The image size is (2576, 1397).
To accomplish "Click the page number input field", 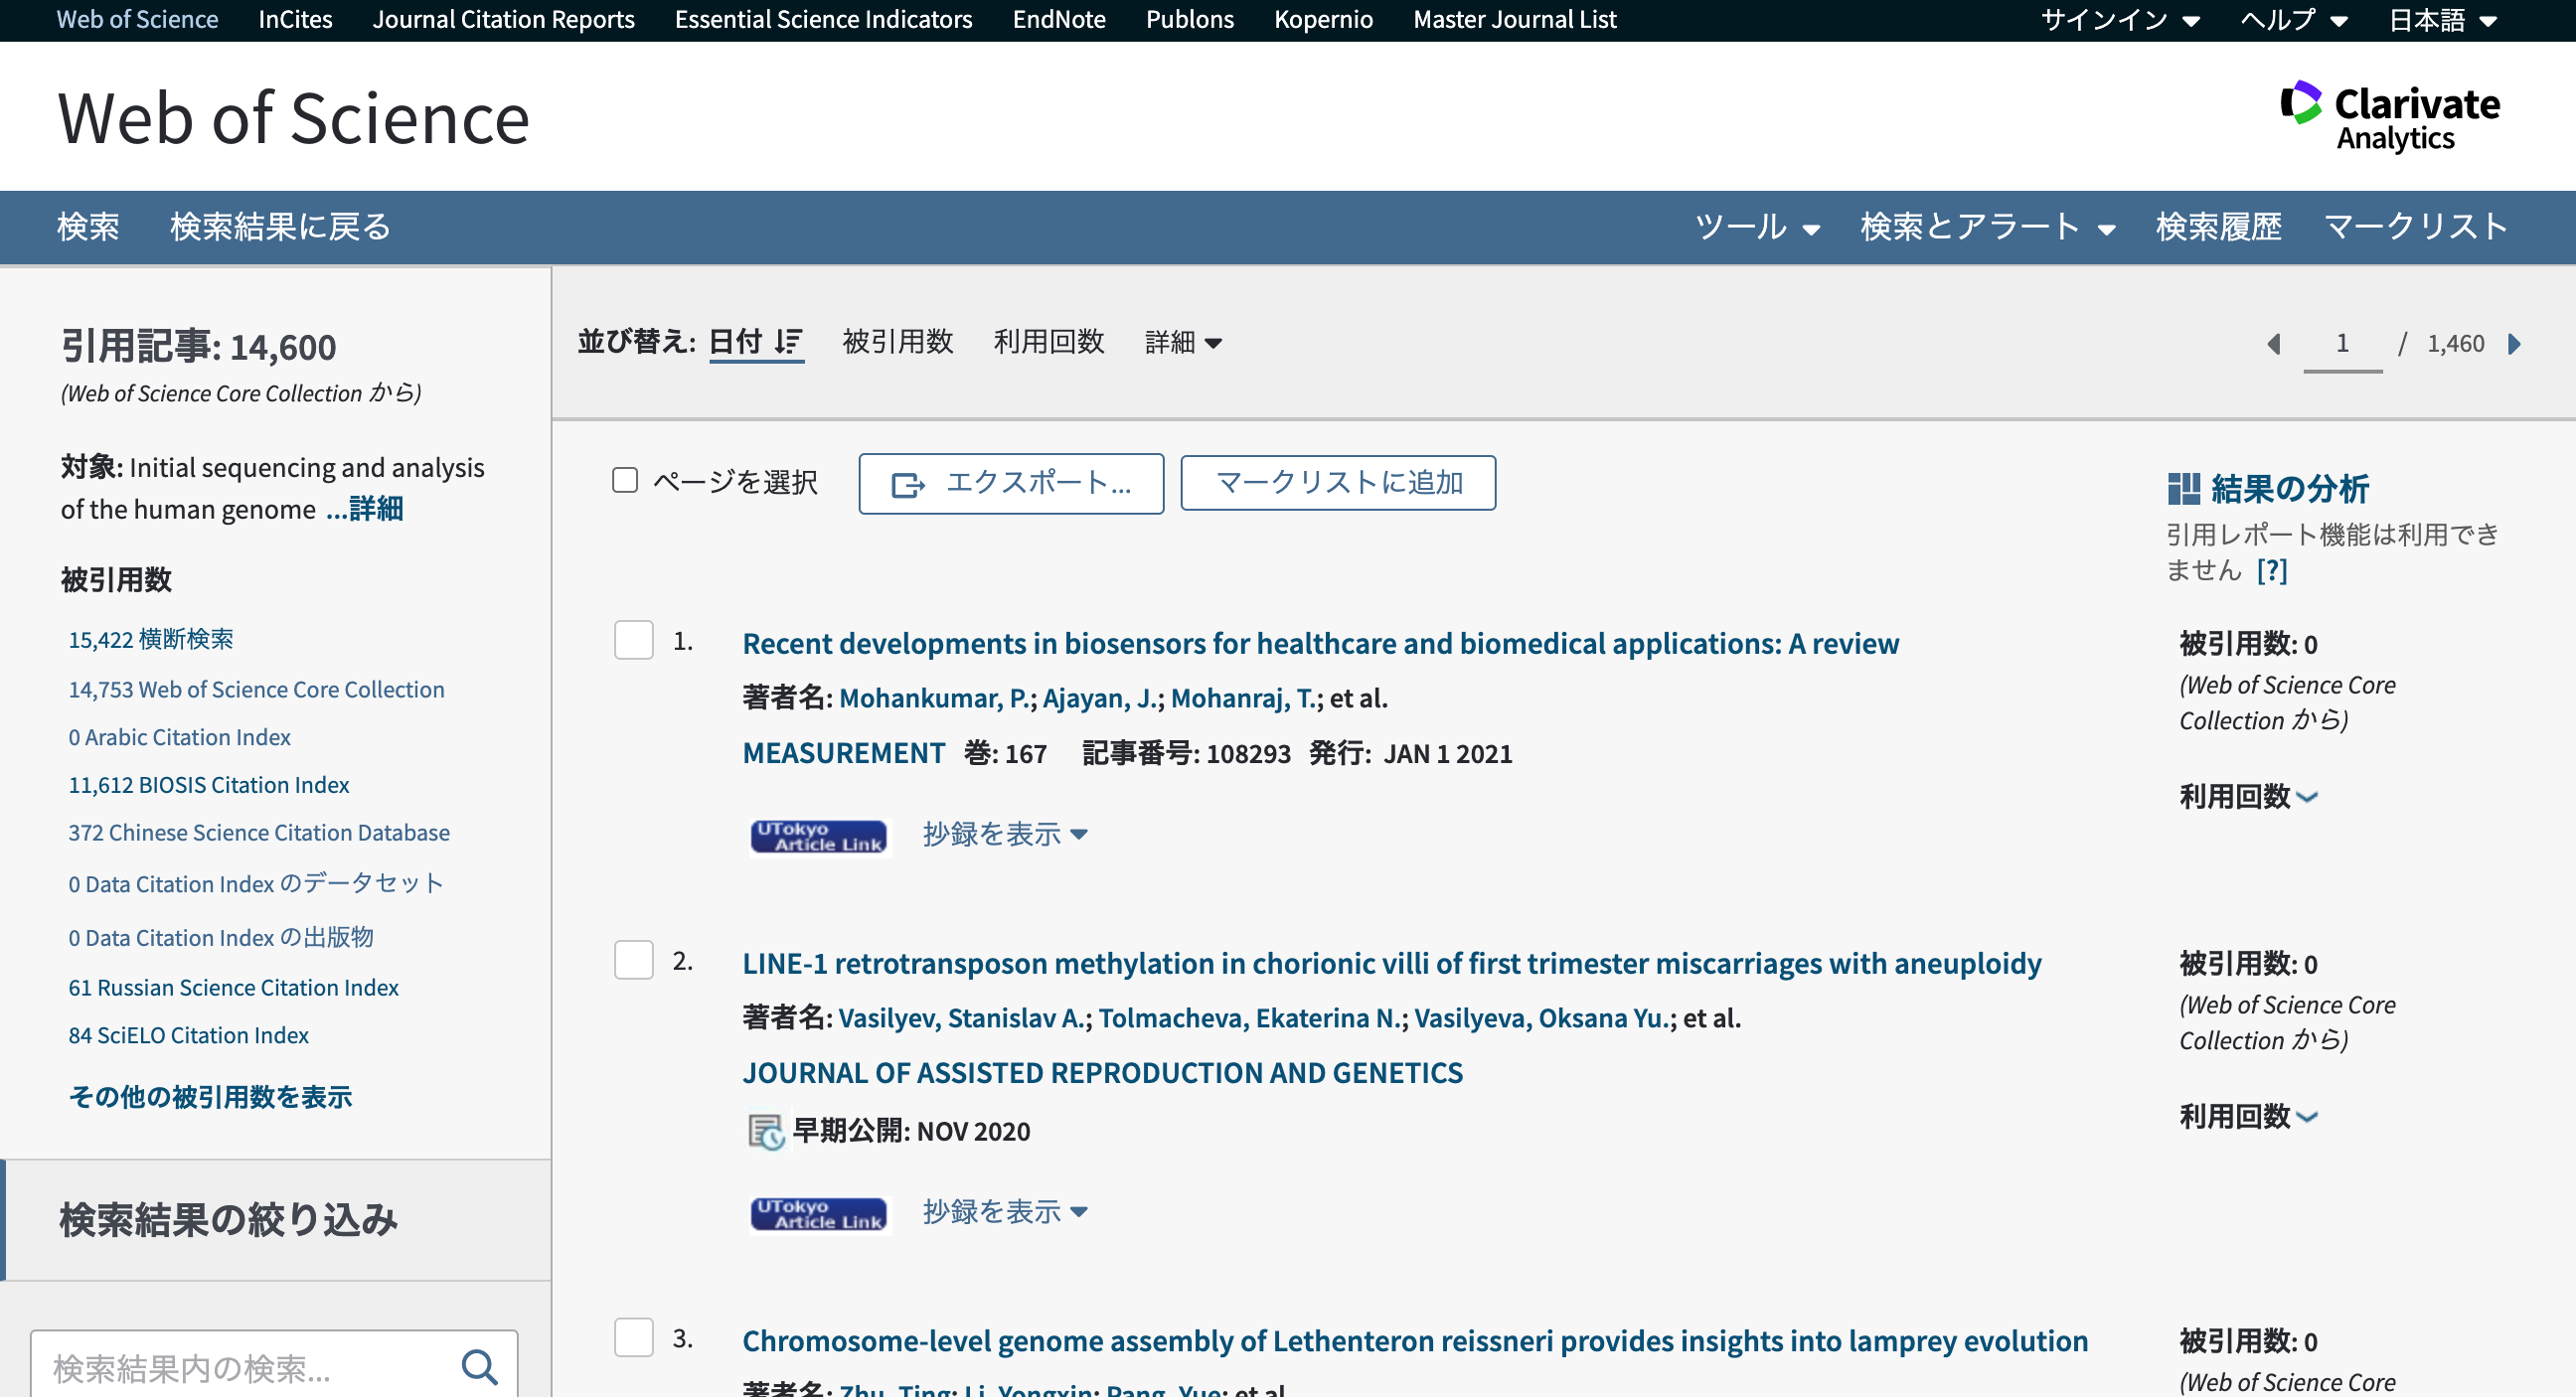I will (x=2342, y=343).
